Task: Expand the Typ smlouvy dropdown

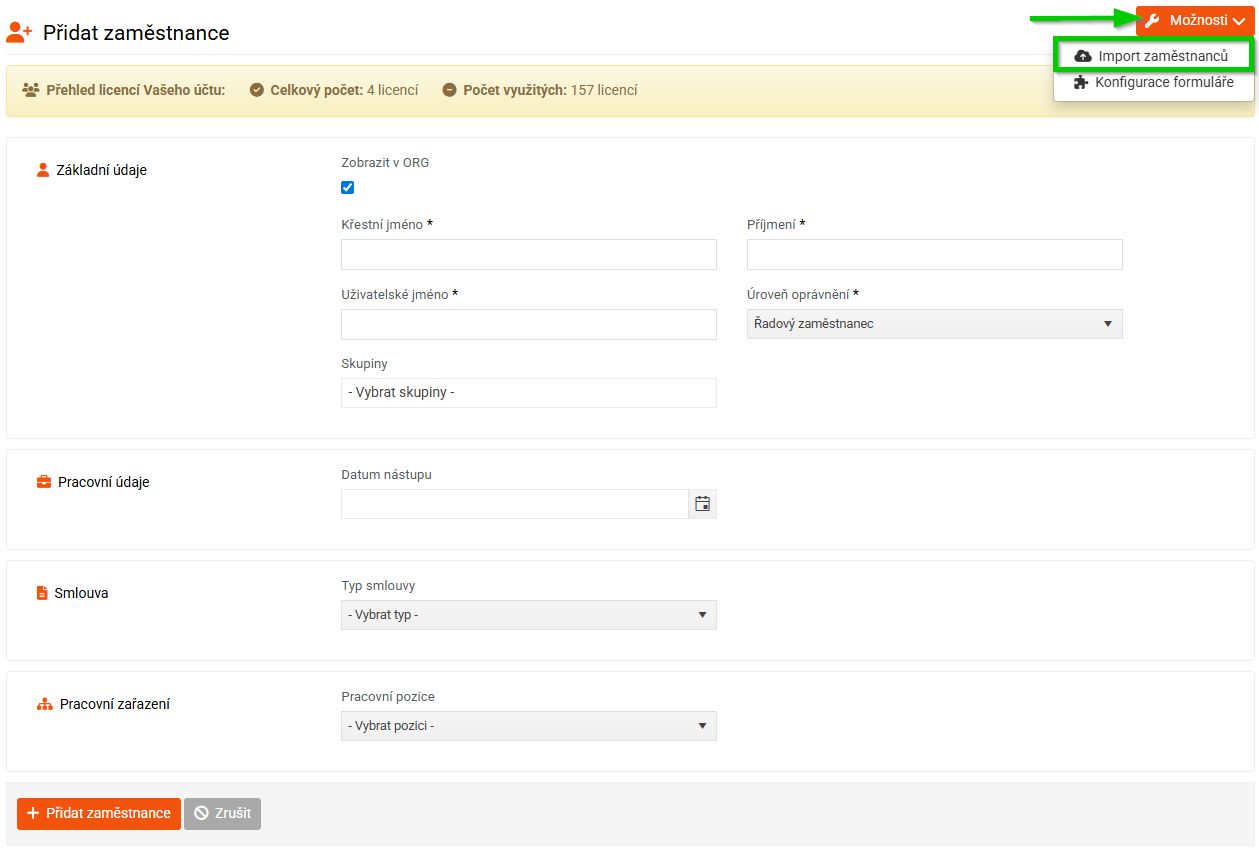Action: tap(528, 615)
